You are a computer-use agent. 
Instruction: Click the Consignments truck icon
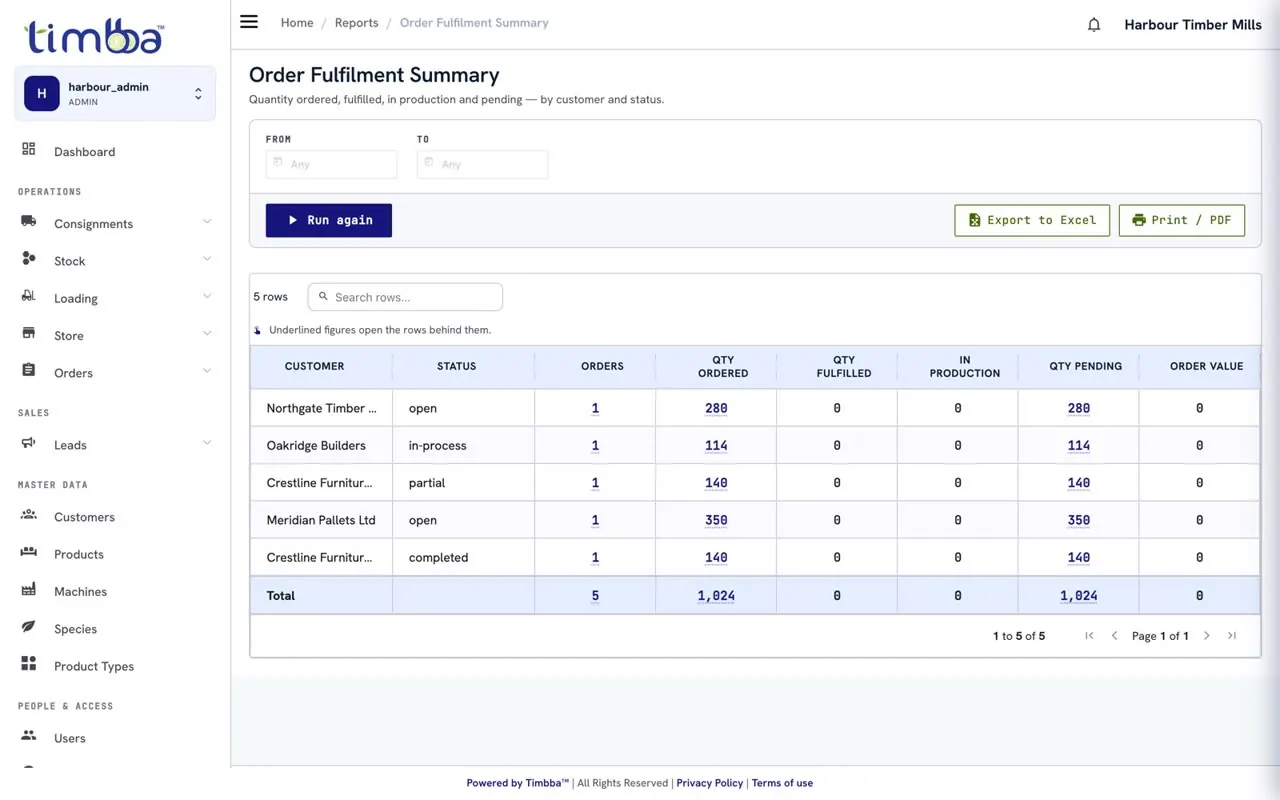[29, 222]
